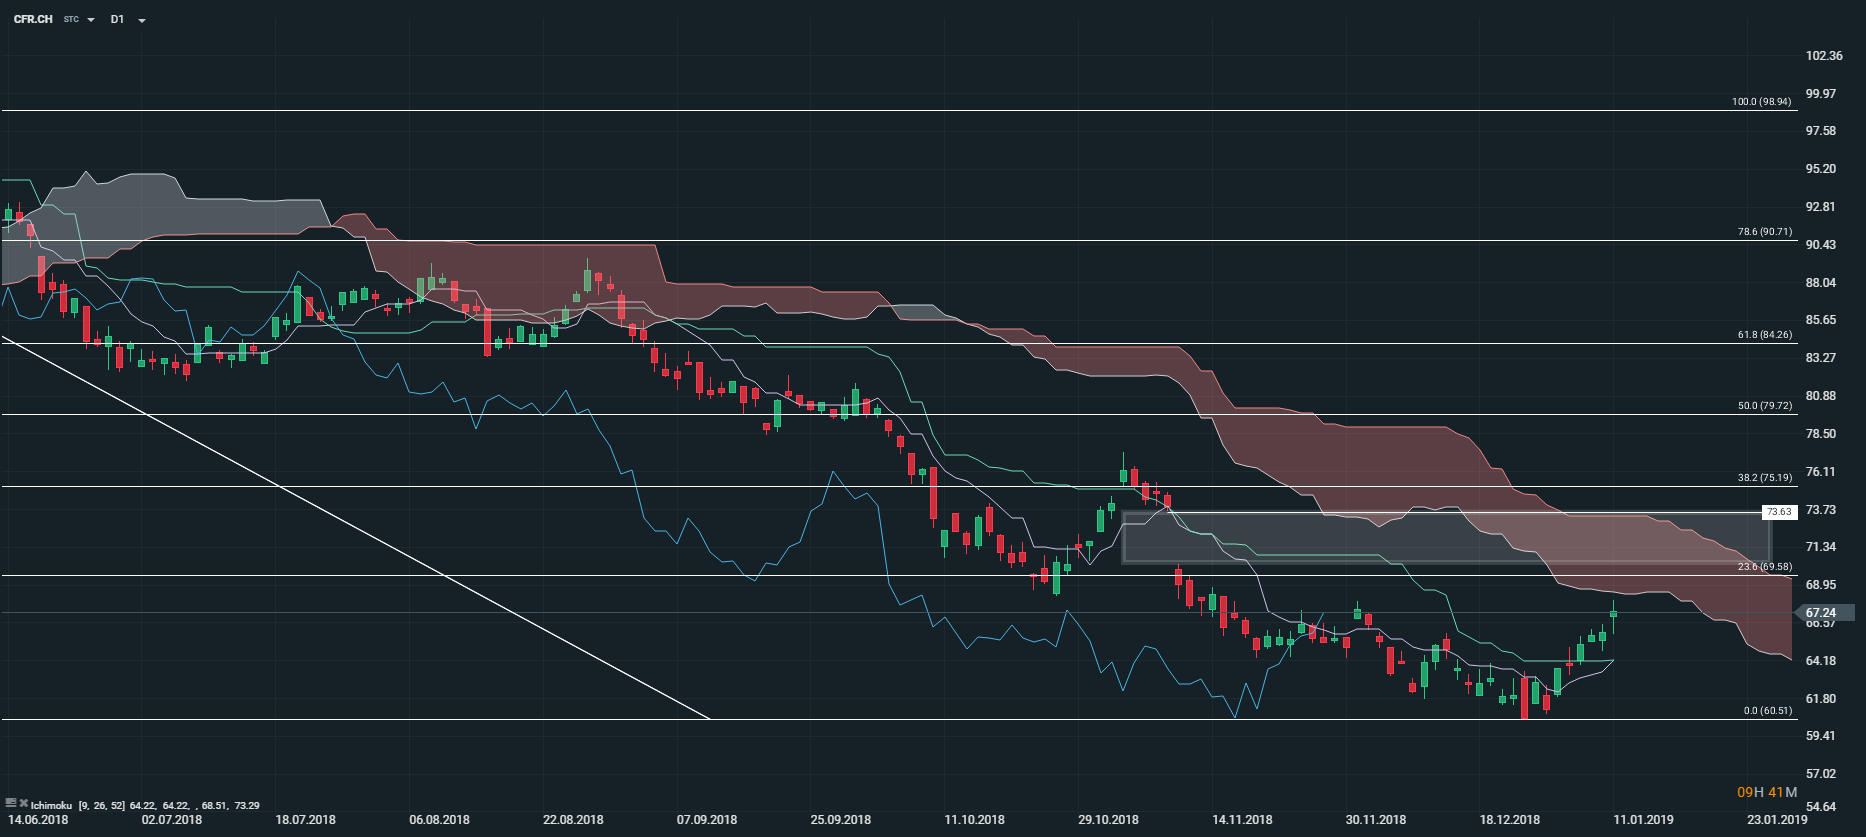1866x837 pixels.
Task: Select the 73.63 price label tag
Action: (1779, 512)
